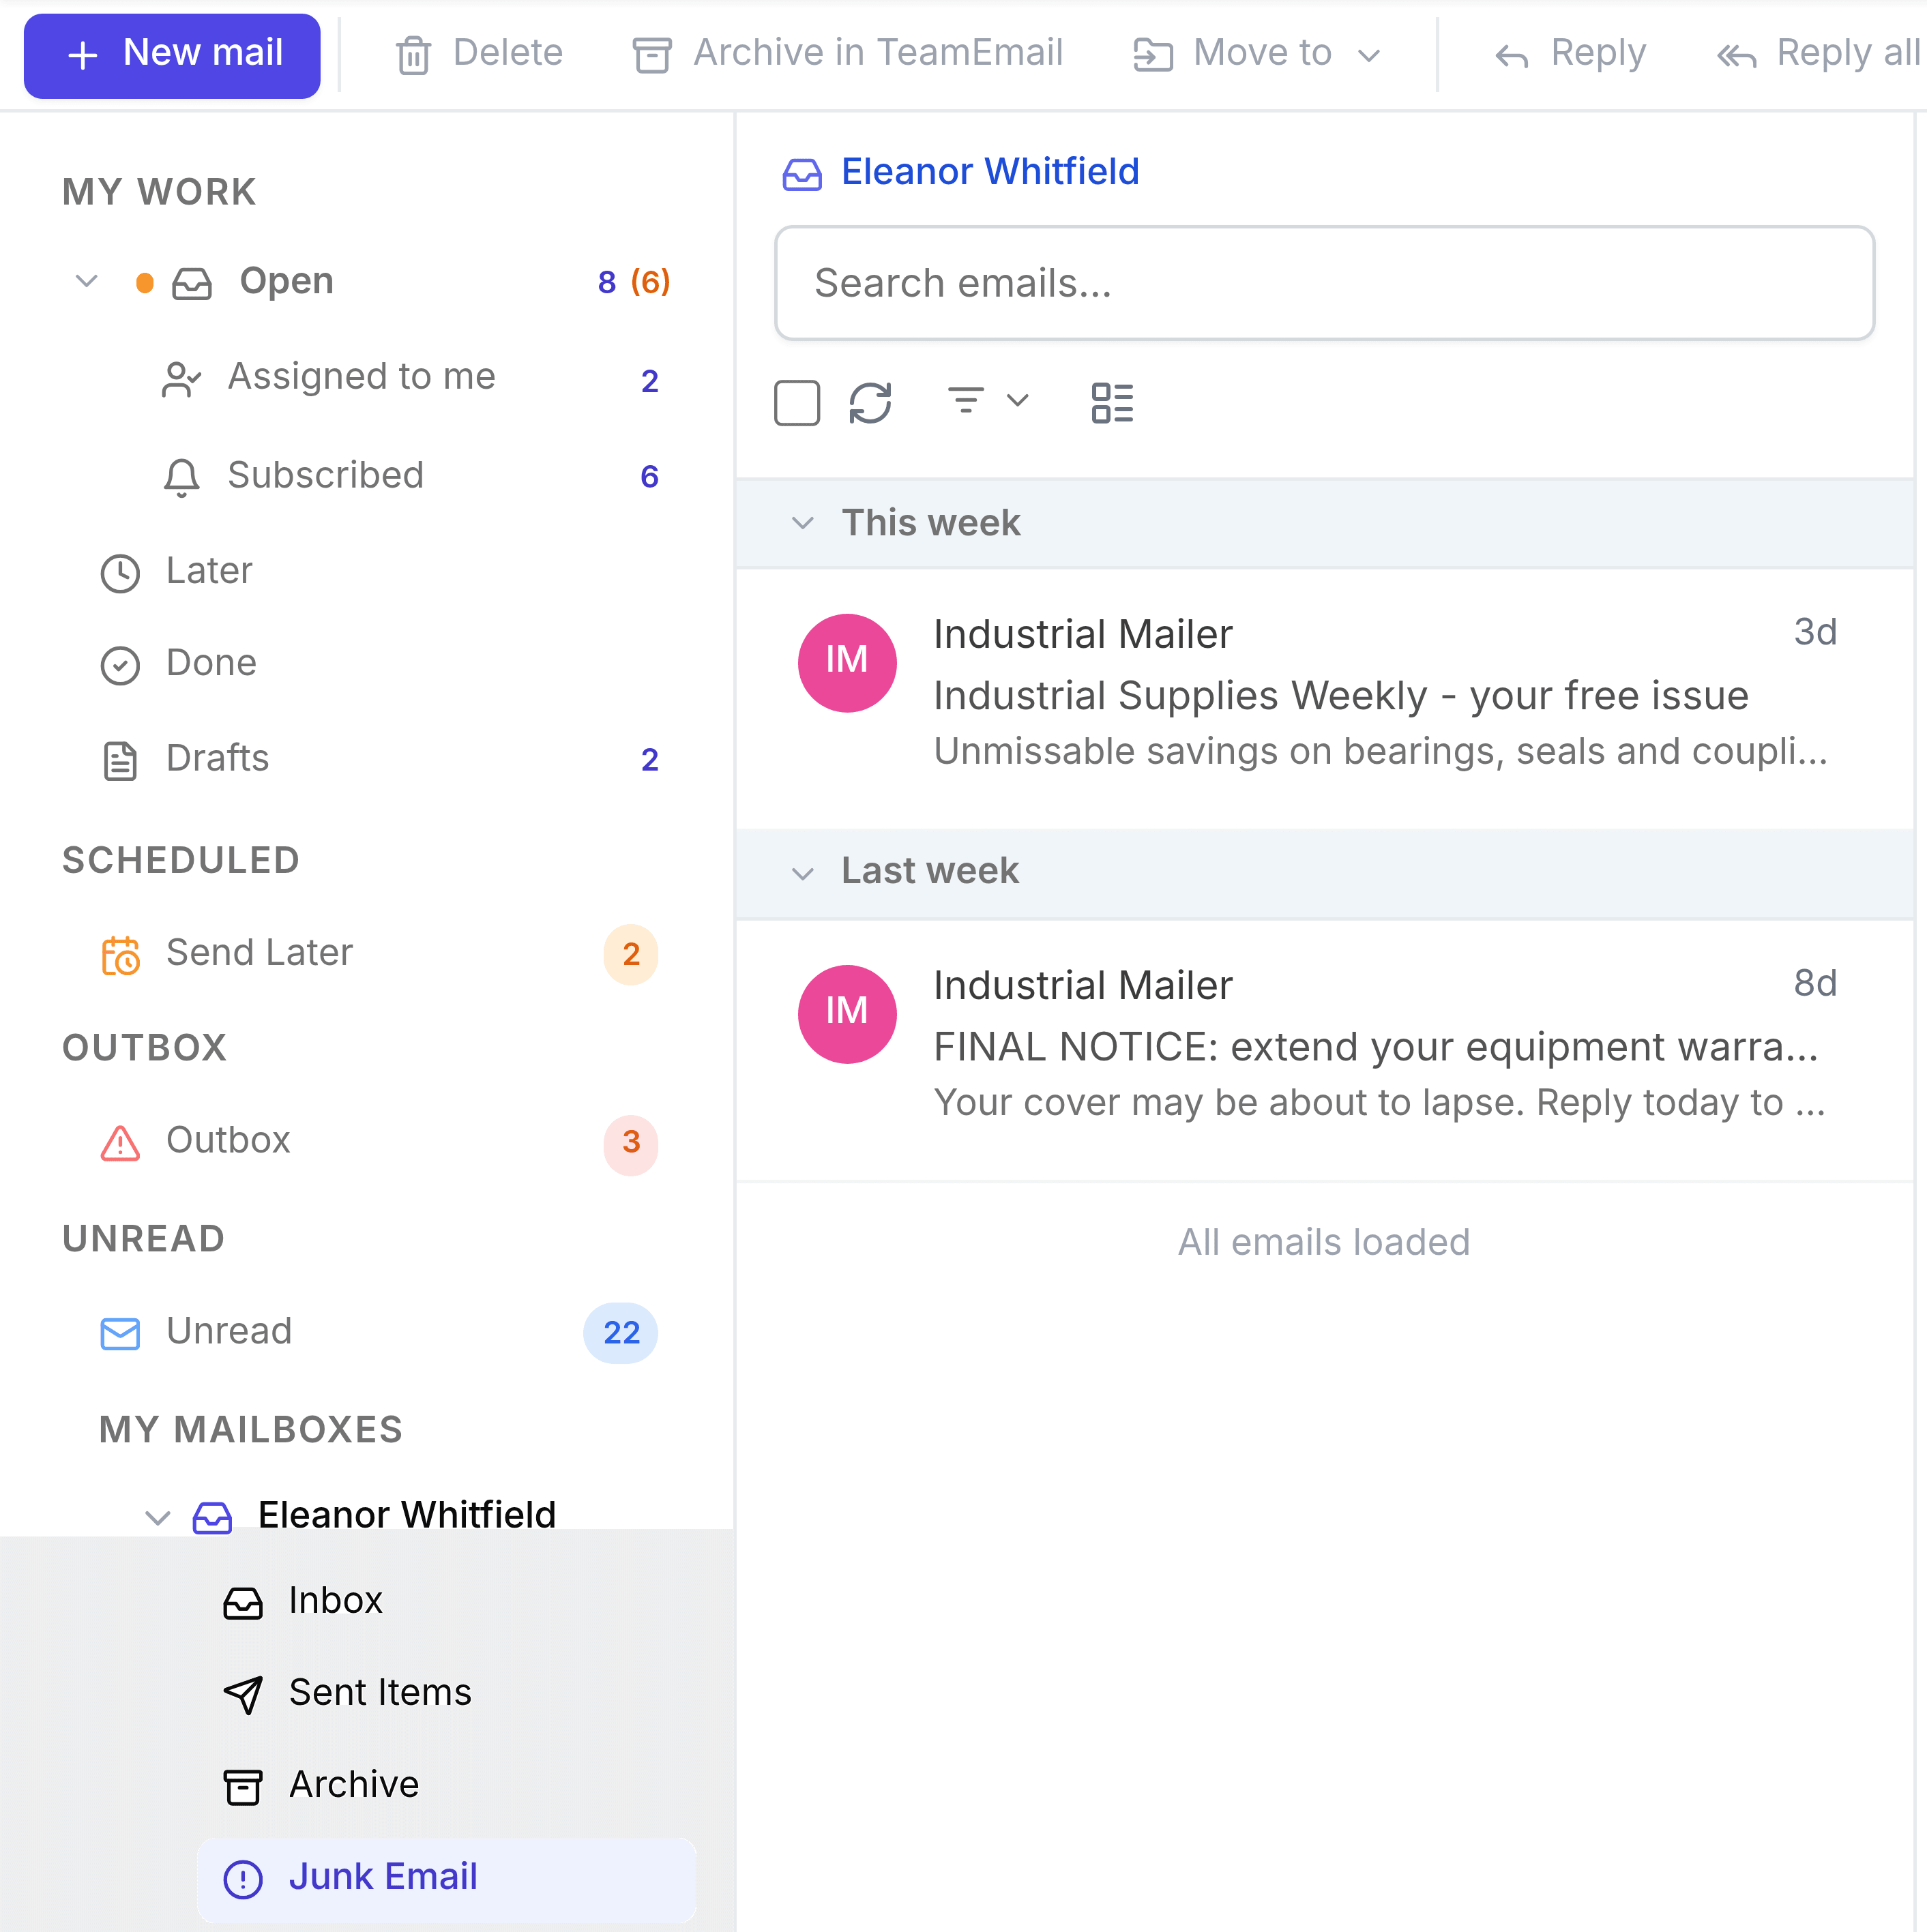The width and height of the screenshot is (1927, 1932).
Task: Select the Unread label
Action: 229,1331
